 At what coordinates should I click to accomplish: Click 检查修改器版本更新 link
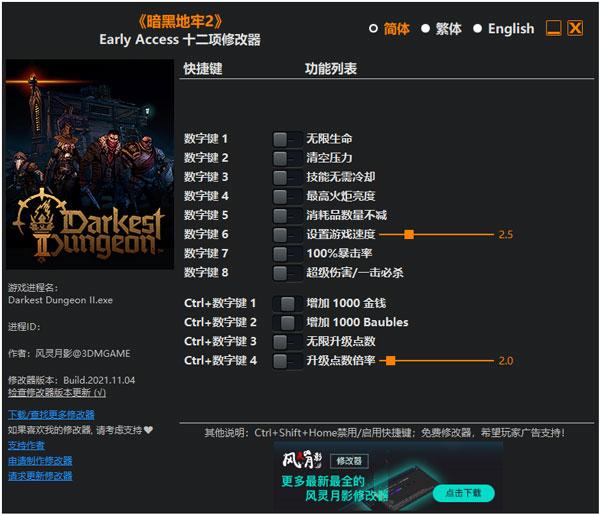(56, 391)
